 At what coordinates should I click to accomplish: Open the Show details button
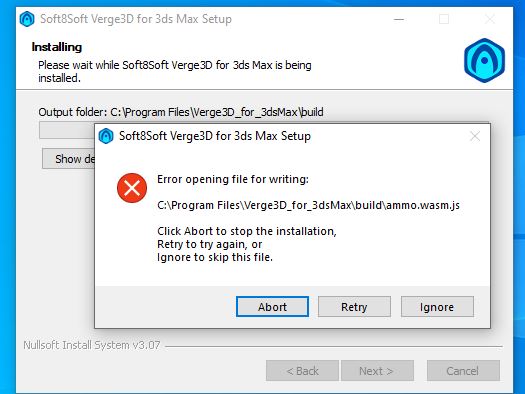pos(69,159)
